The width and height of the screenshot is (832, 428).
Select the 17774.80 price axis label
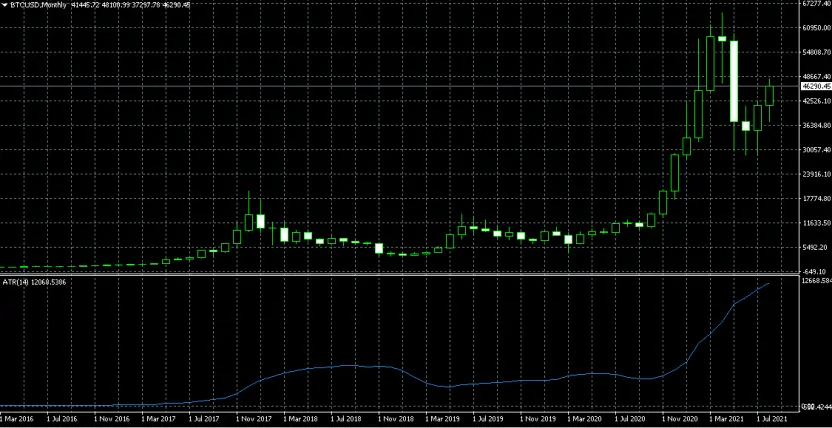[x=817, y=198]
